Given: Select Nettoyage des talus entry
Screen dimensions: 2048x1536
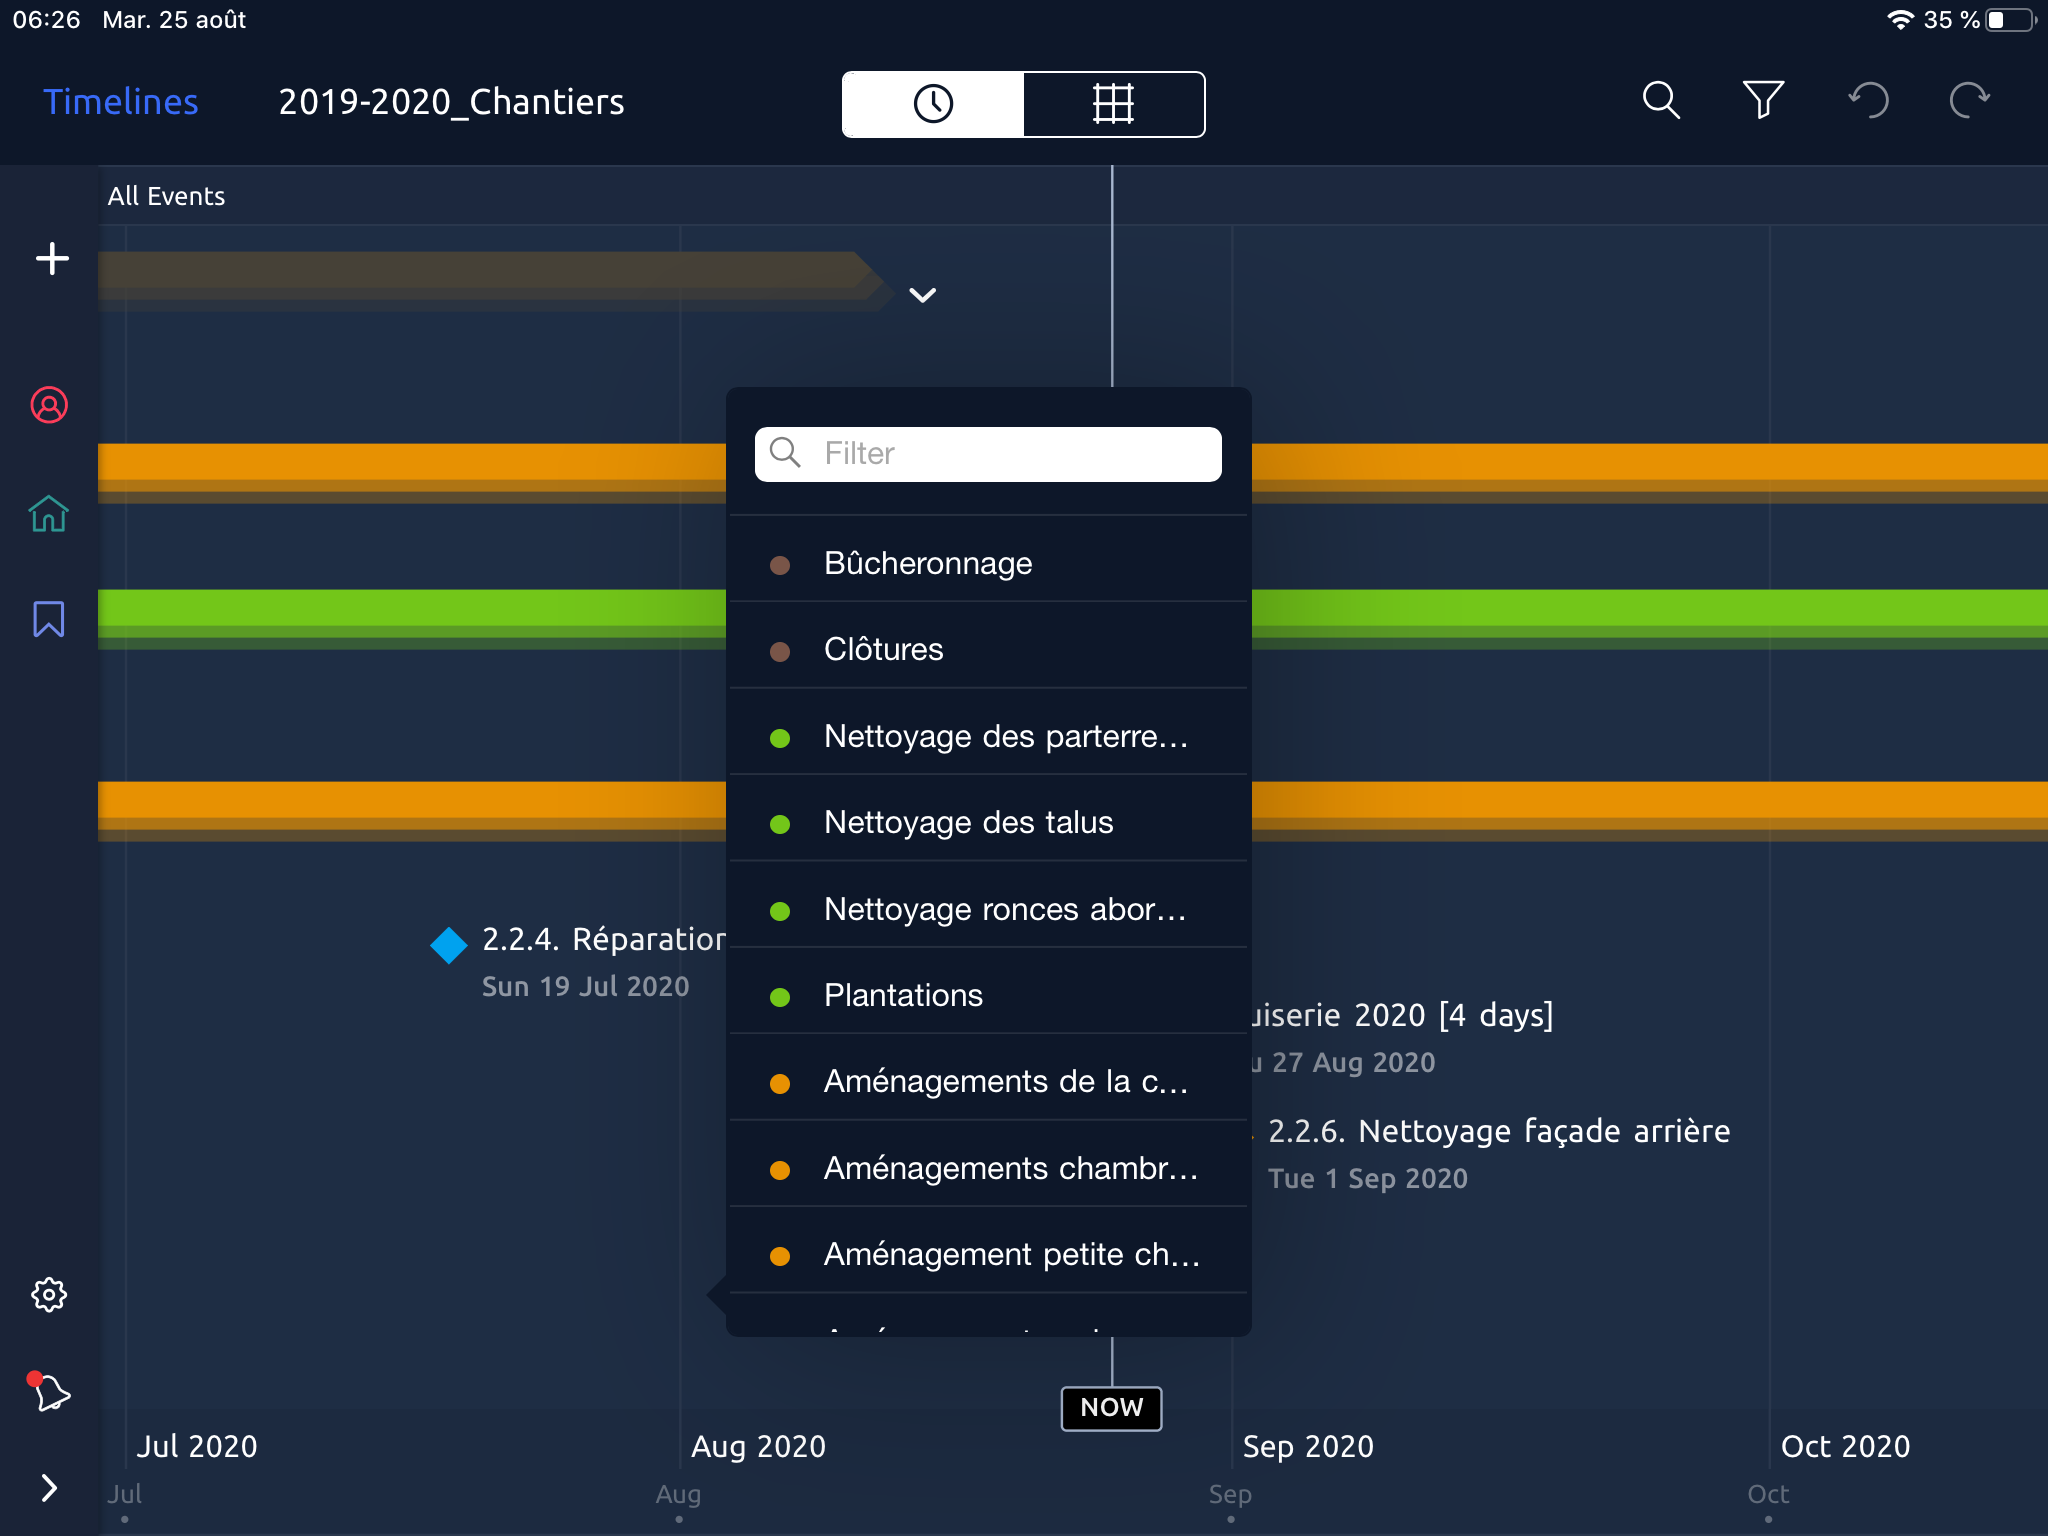Looking at the screenshot, I should pos(968,823).
